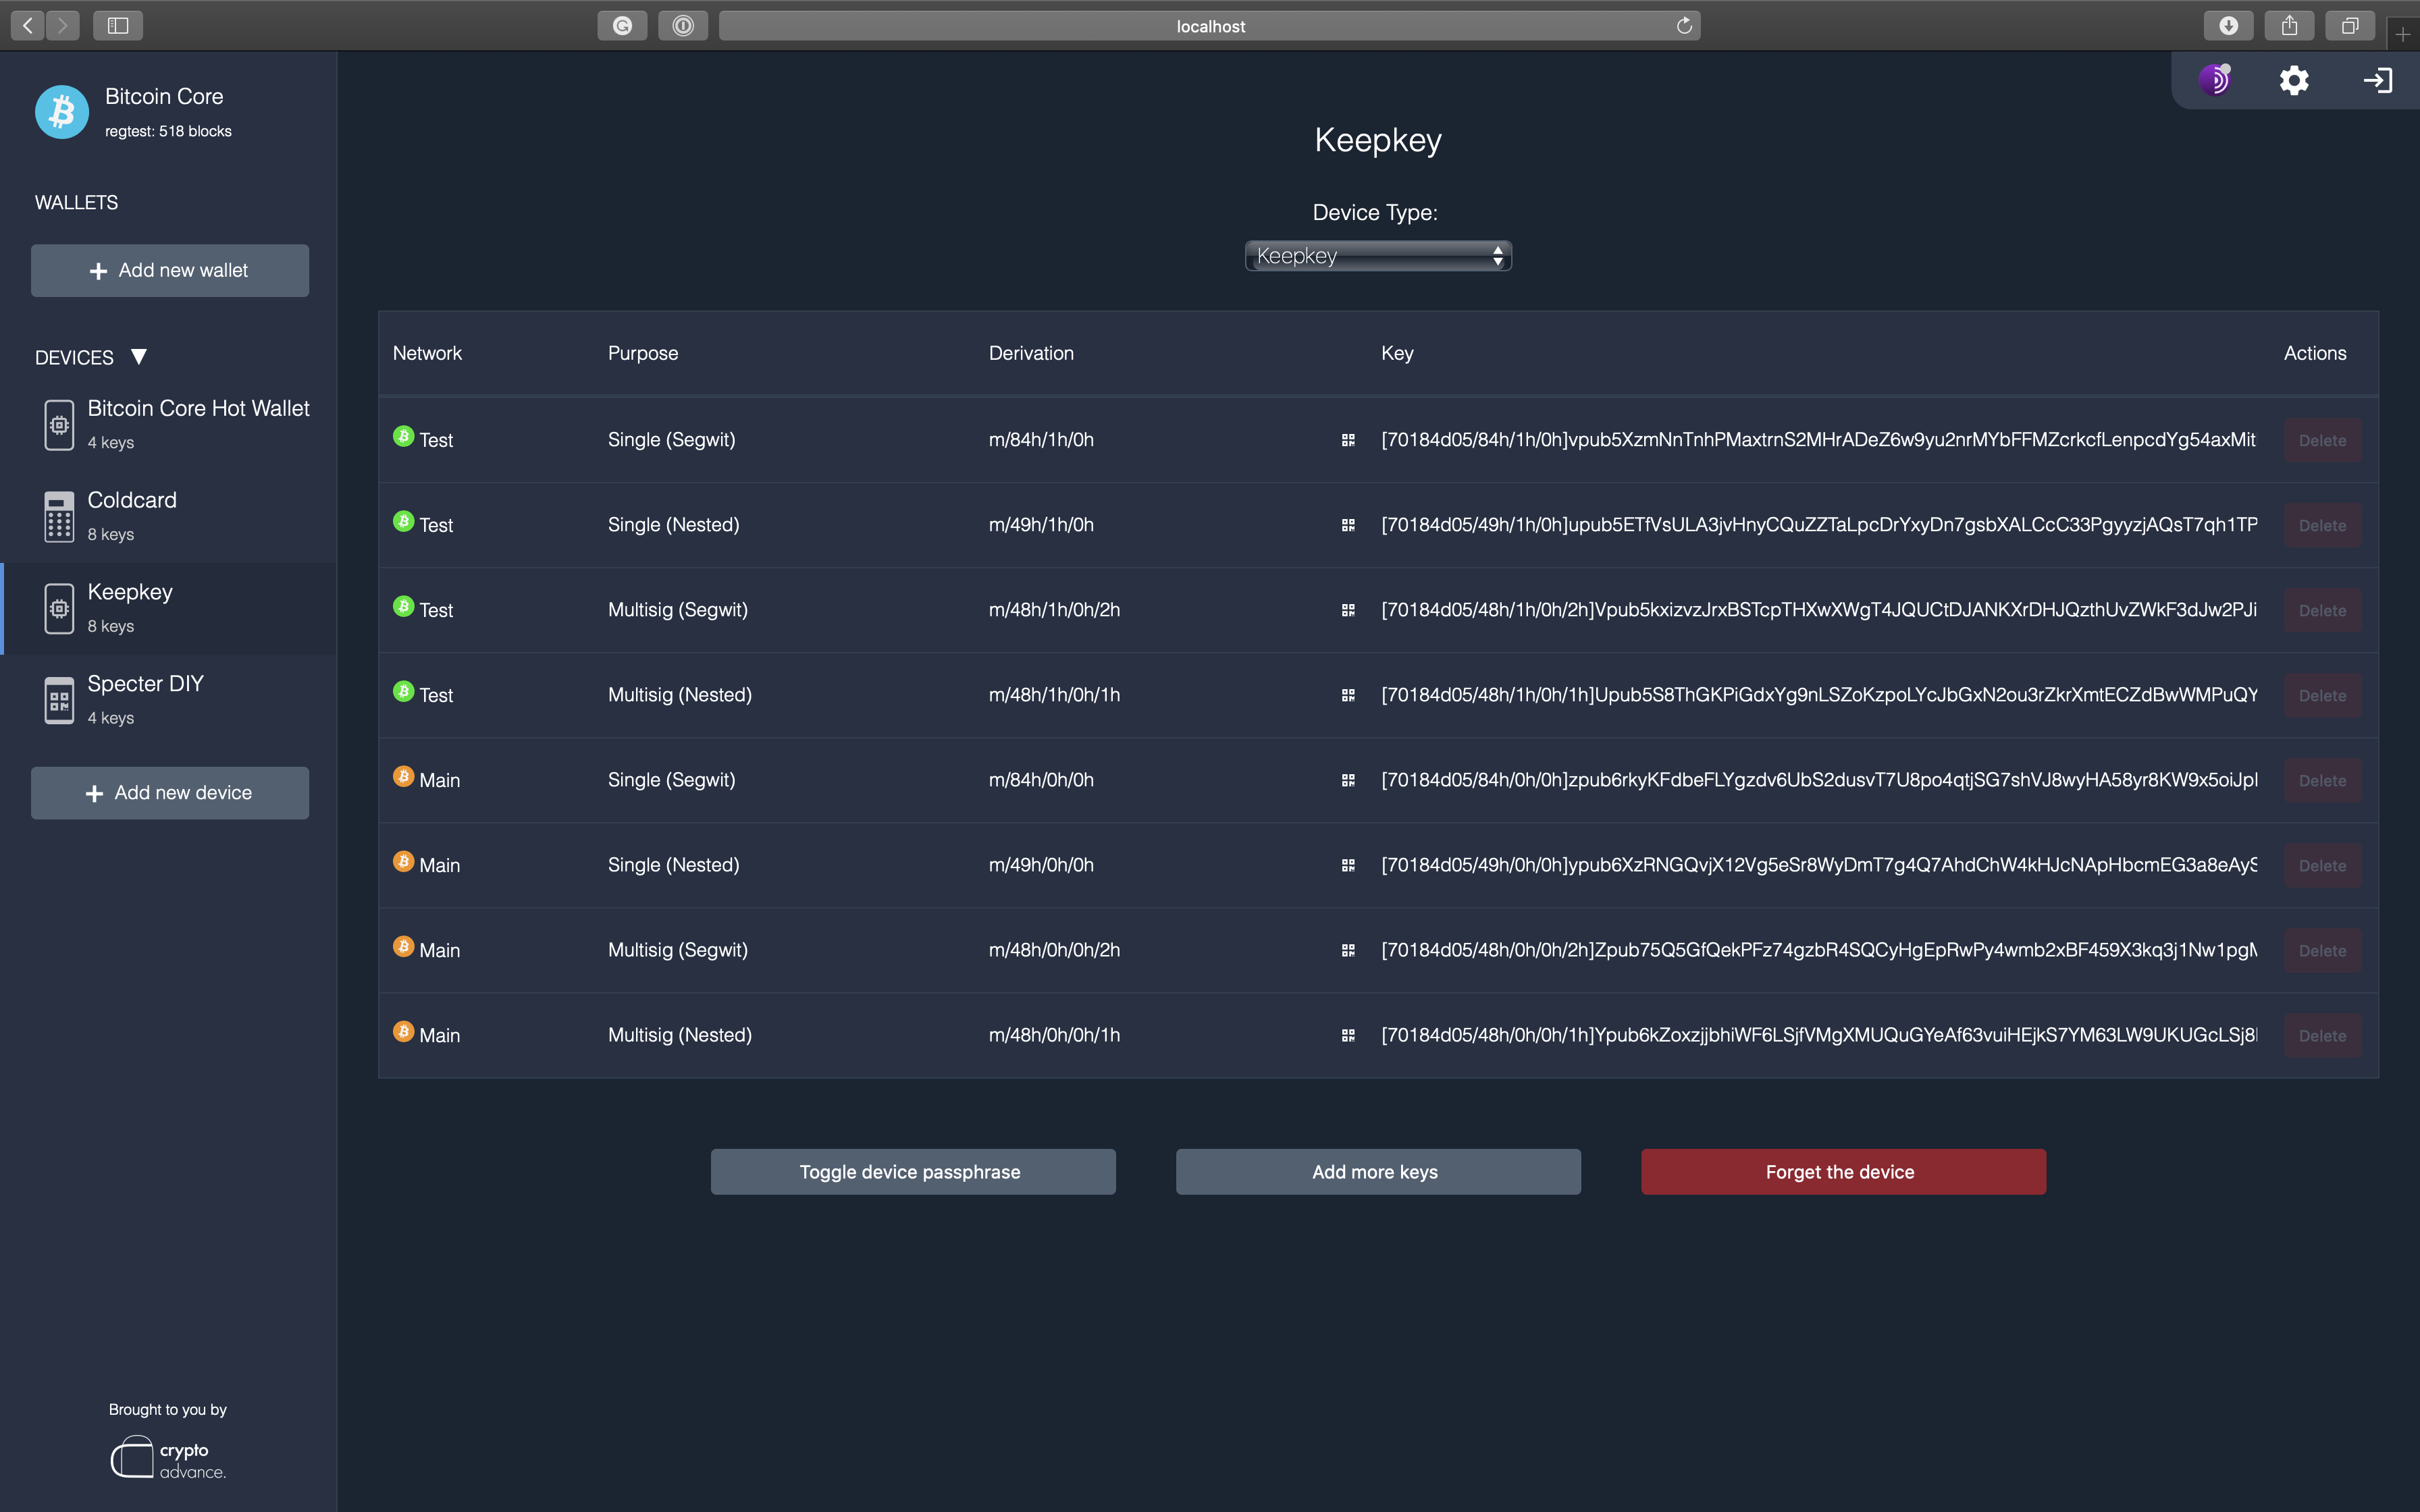Screen dimensions: 2420x1512
Task: Click the logout arrow icon
Action: coord(2377,80)
